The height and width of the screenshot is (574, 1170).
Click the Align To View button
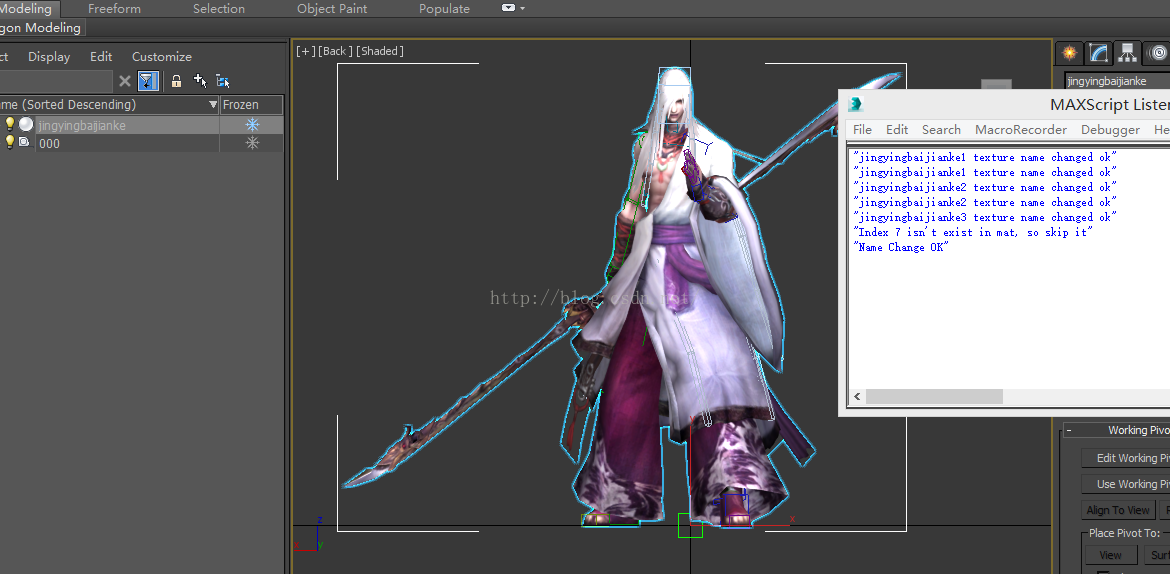click(1118, 511)
